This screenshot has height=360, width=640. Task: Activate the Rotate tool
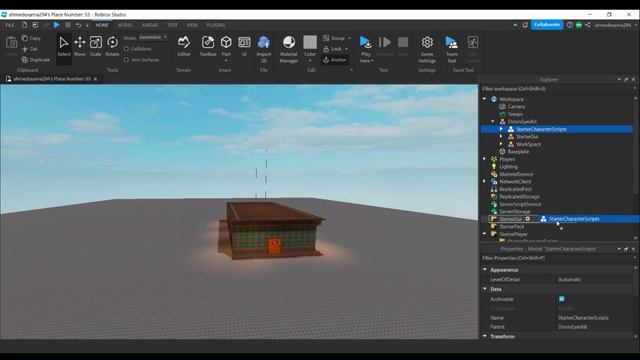click(x=112, y=47)
